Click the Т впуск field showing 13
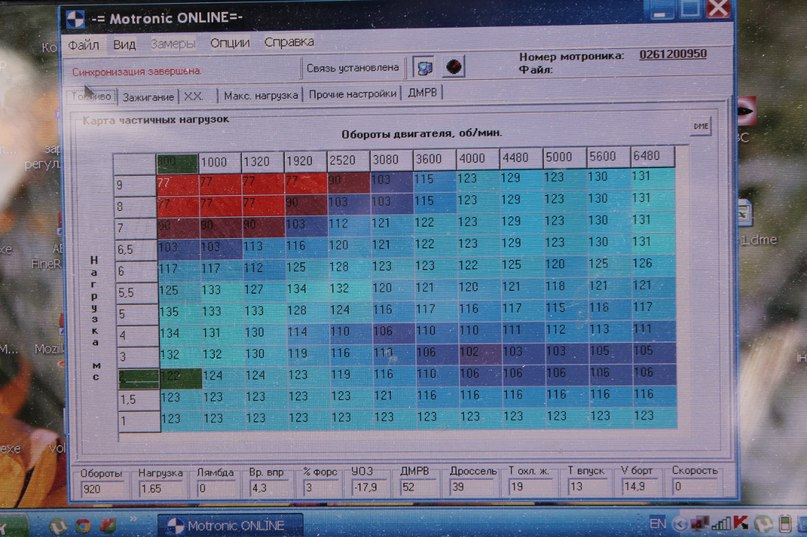 point(587,486)
